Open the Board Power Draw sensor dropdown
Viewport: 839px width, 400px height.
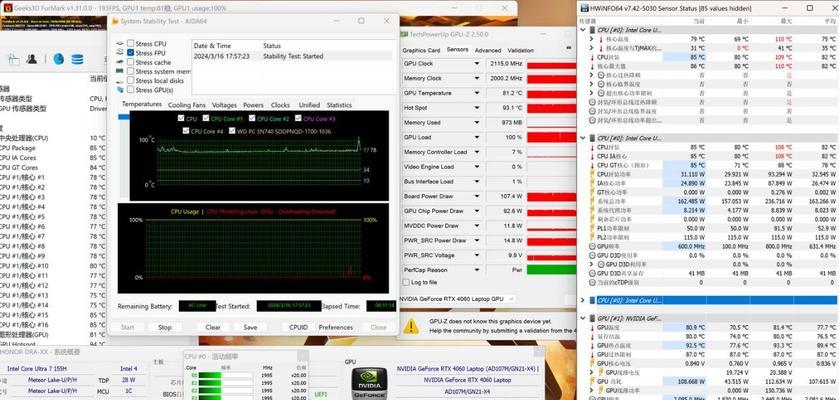pyautogui.click(x=477, y=196)
